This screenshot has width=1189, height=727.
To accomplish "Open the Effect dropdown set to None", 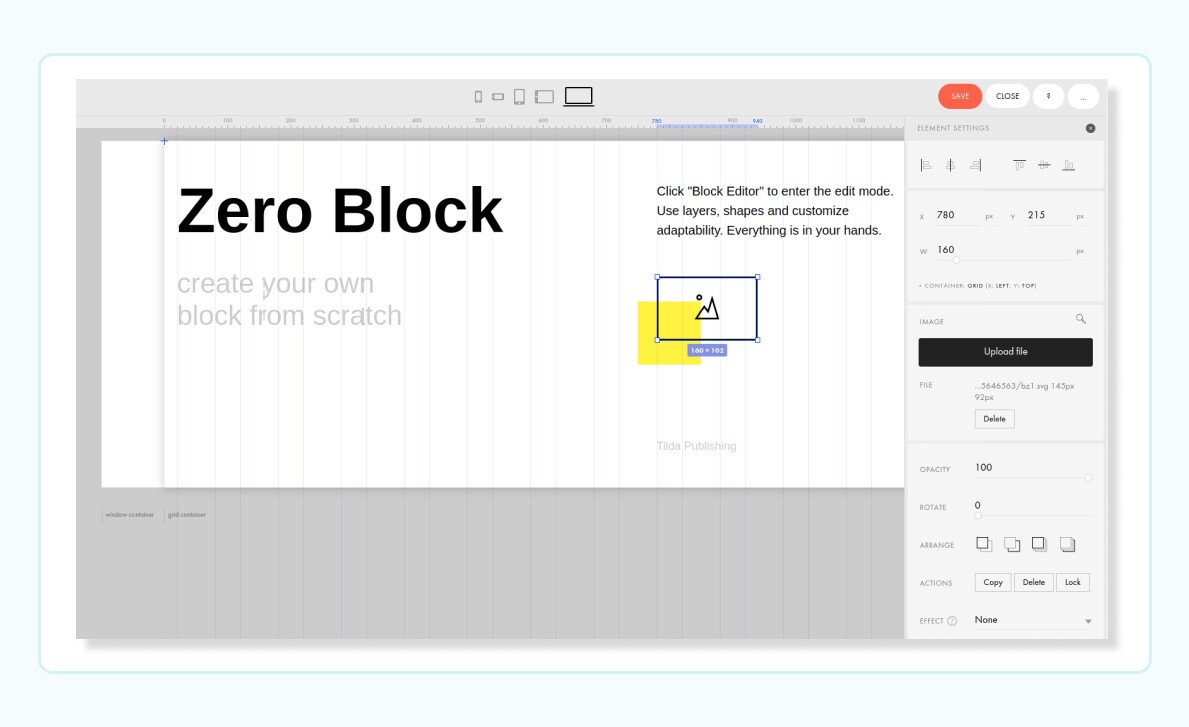I will [x=1033, y=620].
